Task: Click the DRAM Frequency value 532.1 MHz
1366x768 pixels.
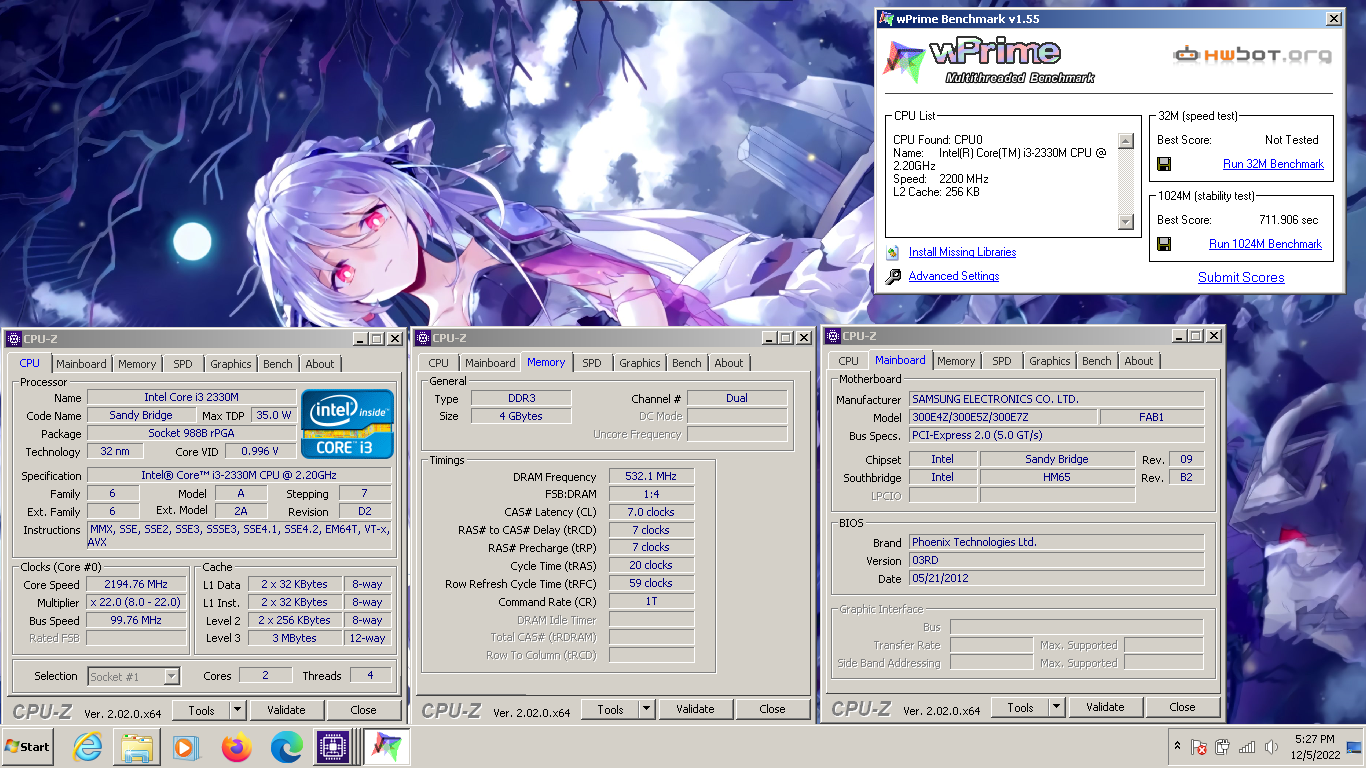Action: tap(651, 477)
